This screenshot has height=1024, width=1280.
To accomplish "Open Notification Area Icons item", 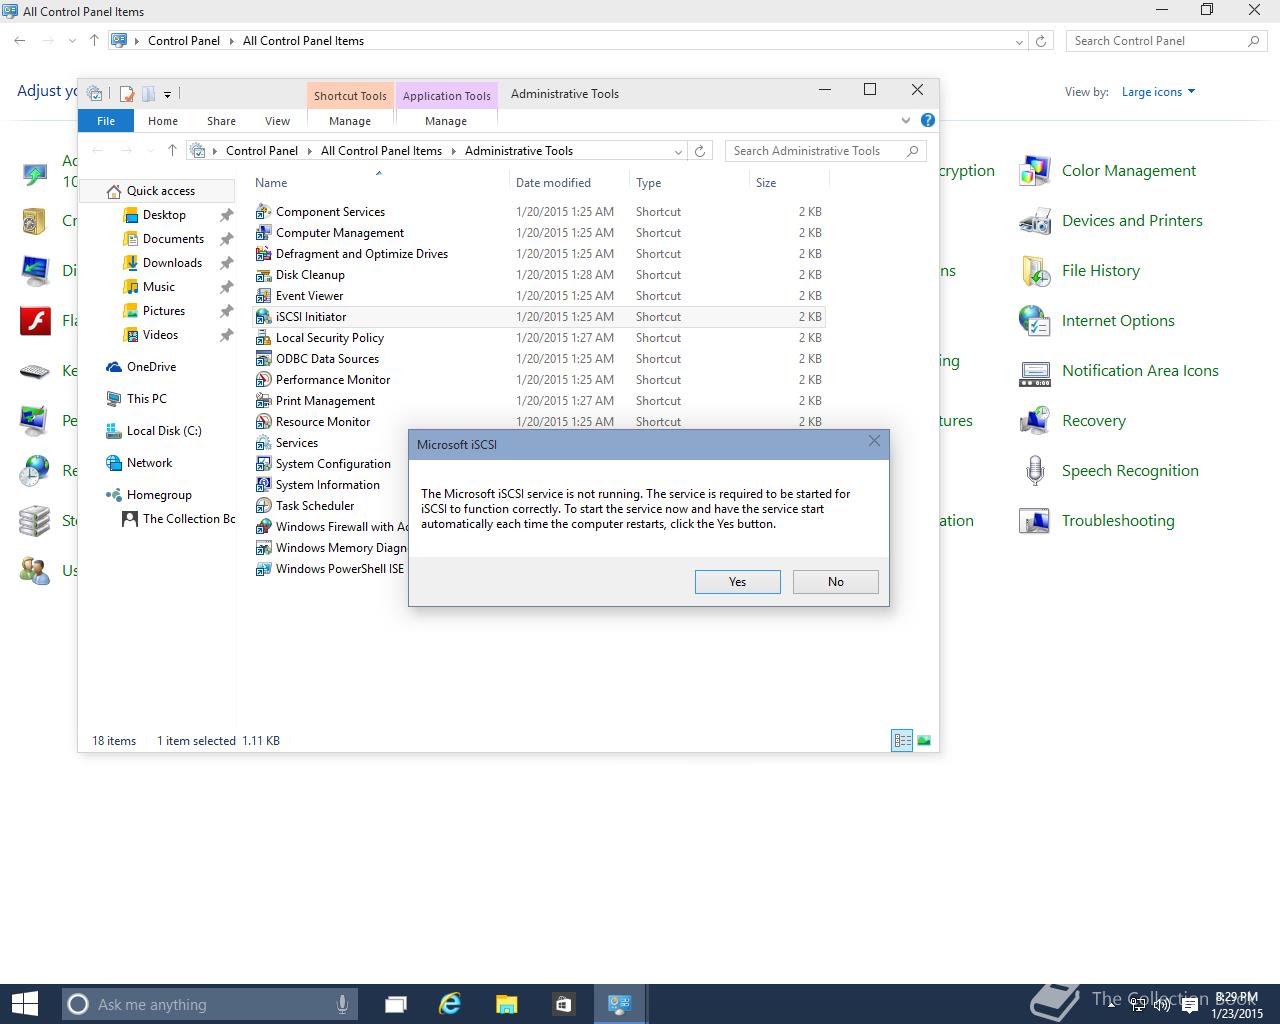I will [1140, 371].
